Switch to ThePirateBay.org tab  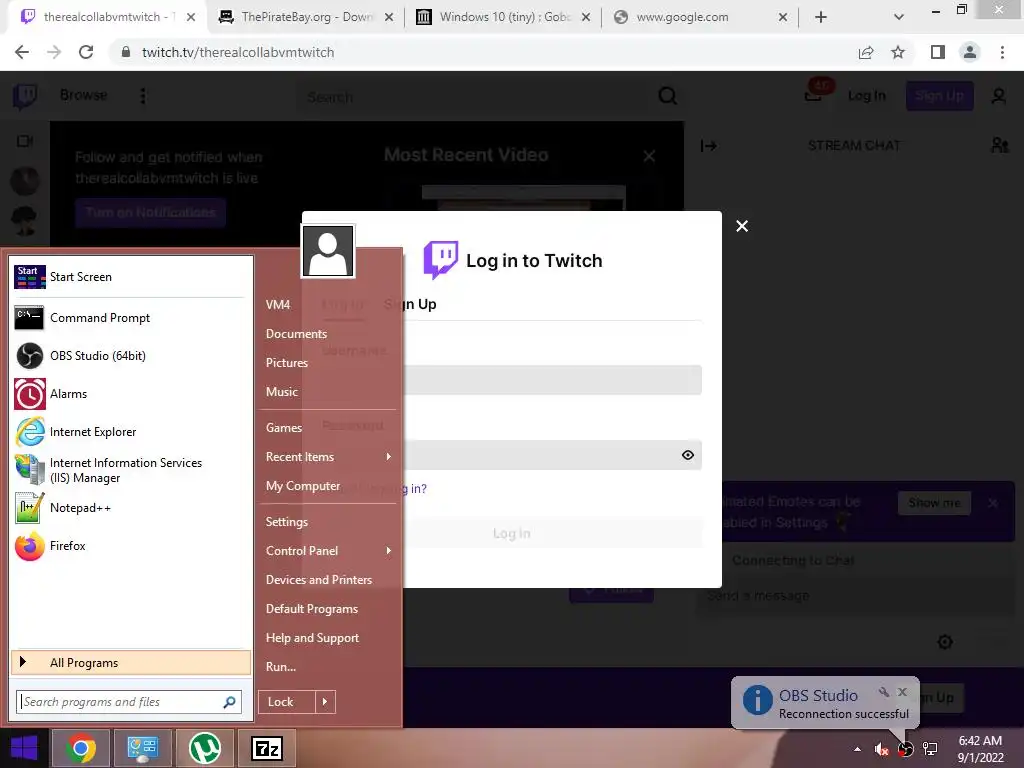tap(306, 17)
